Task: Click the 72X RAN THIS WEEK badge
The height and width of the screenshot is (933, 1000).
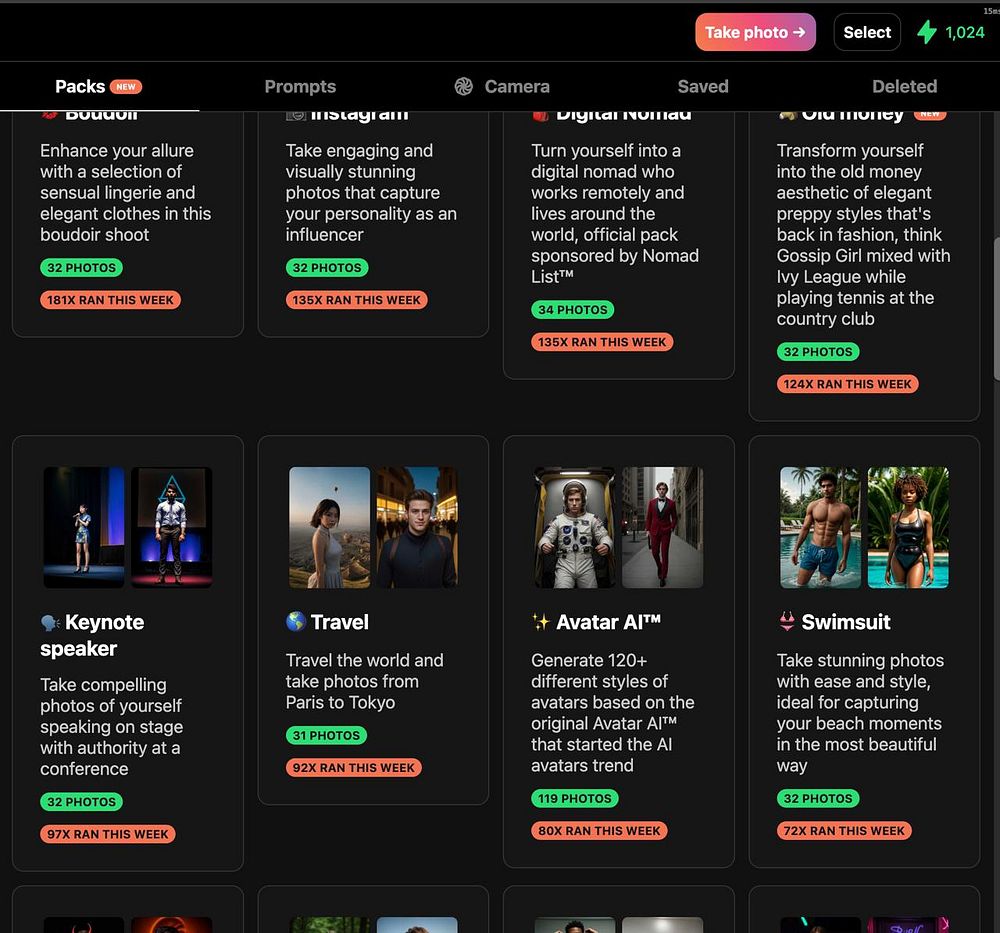Action: click(844, 831)
